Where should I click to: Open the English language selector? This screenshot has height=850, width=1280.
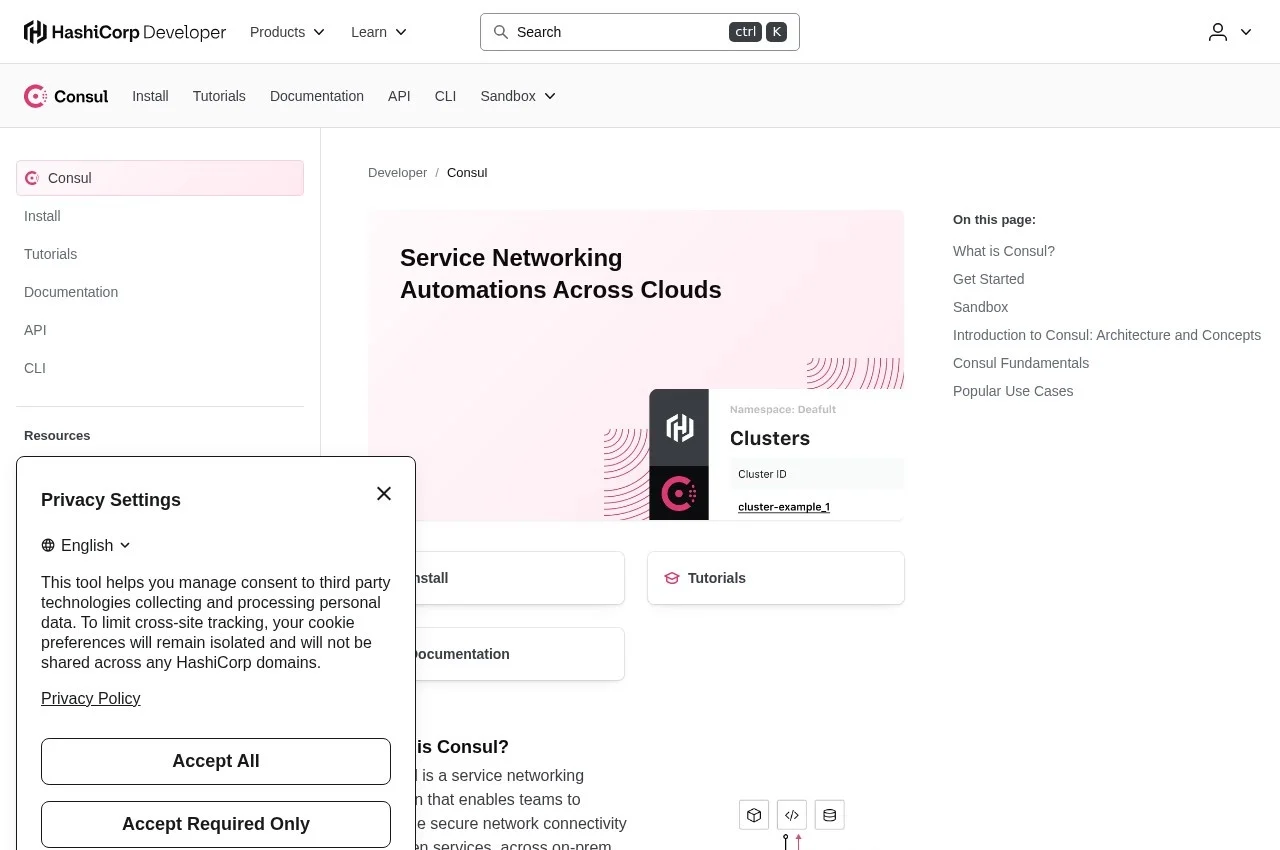pyautogui.click(x=87, y=545)
